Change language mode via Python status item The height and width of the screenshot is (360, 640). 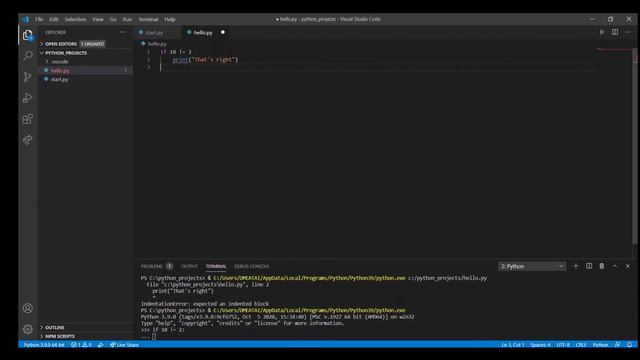(x=600, y=345)
